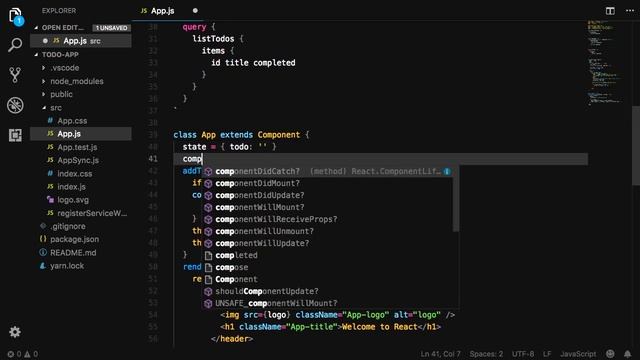Open the More Actions ellipsis menu
The height and width of the screenshot is (360, 640).
(x=630, y=11)
